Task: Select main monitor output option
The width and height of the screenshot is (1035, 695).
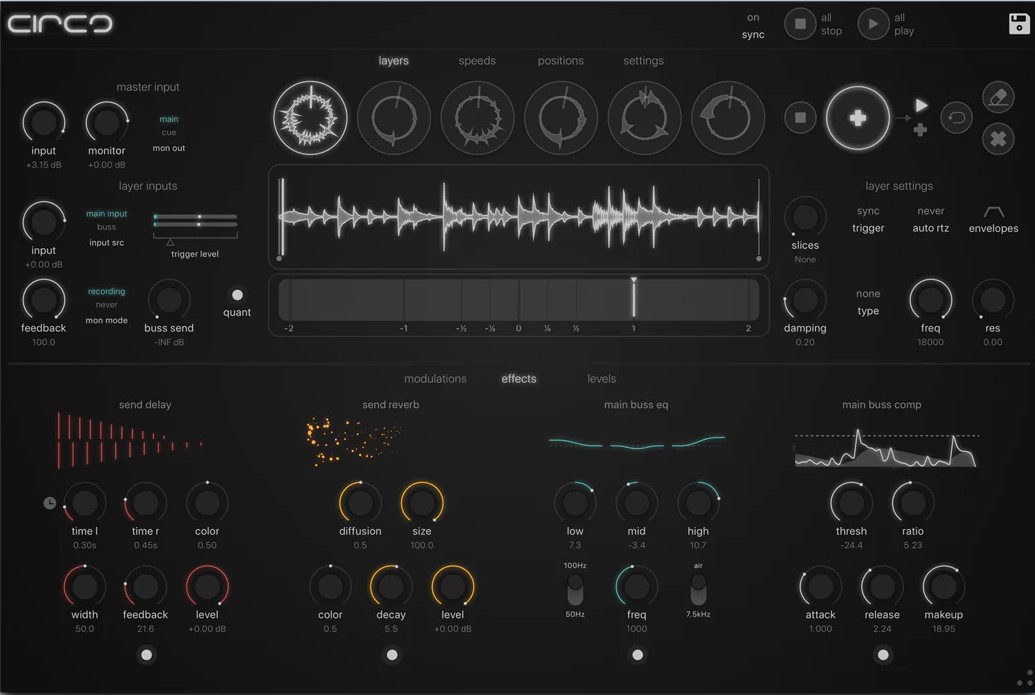Action: click(x=169, y=119)
